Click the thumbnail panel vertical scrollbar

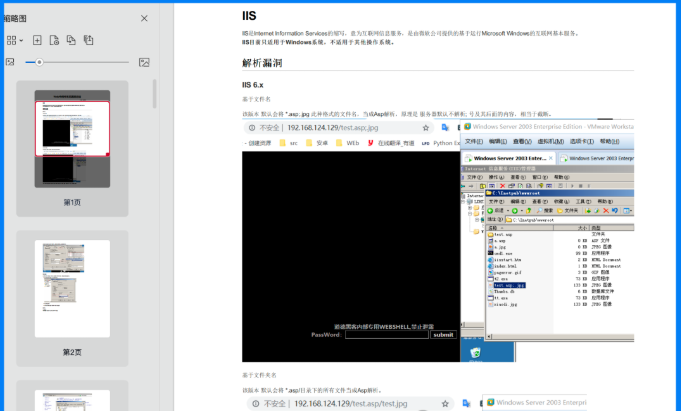[154, 93]
